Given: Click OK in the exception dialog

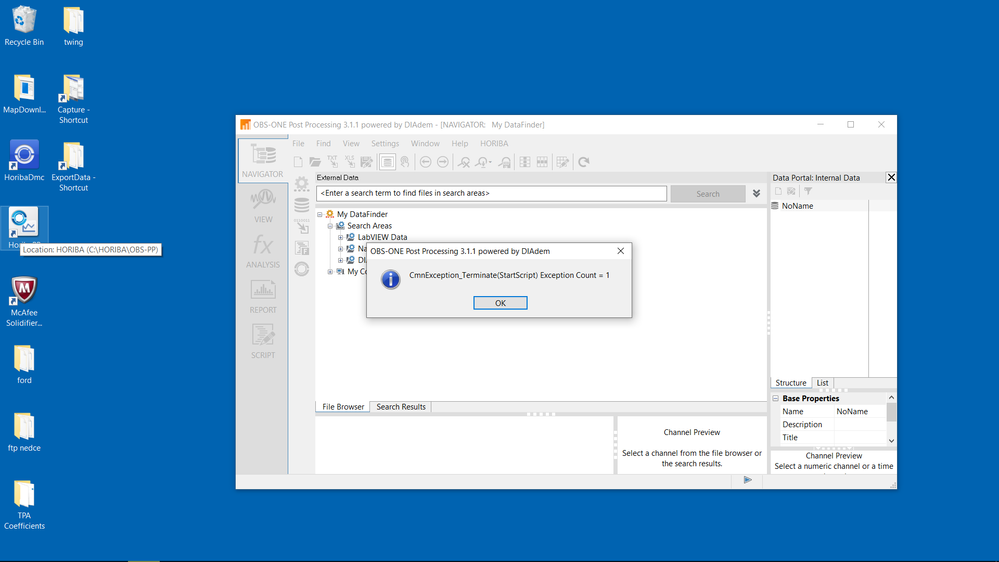Looking at the screenshot, I should click(500, 303).
